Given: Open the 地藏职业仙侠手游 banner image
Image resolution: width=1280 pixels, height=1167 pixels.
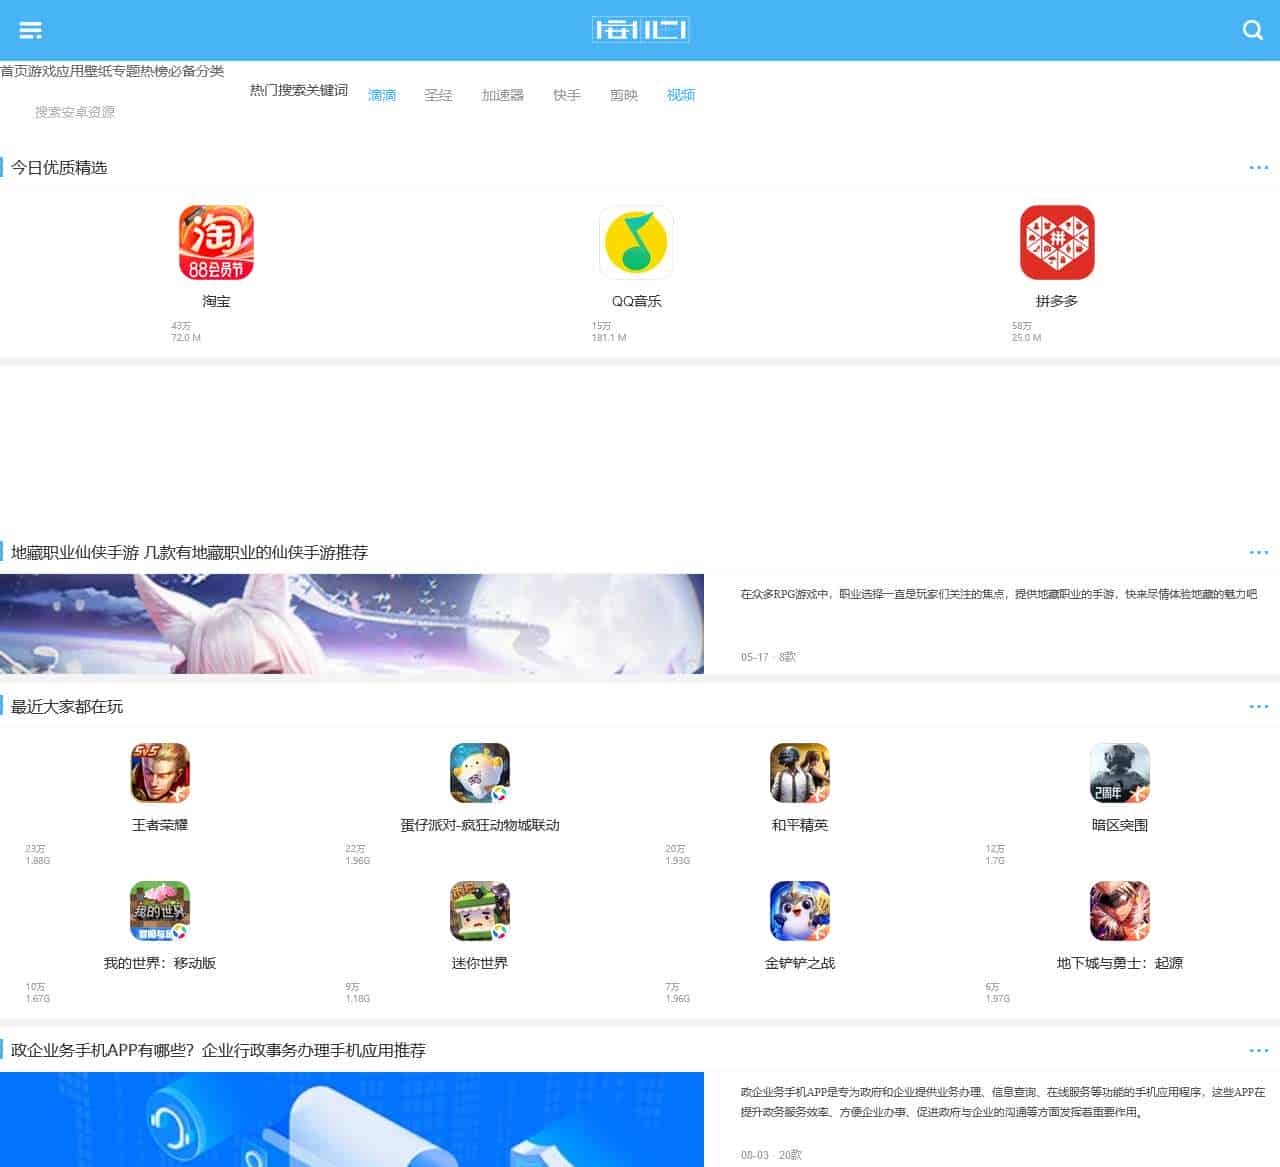Looking at the screenshot, I should pos(352,624).
